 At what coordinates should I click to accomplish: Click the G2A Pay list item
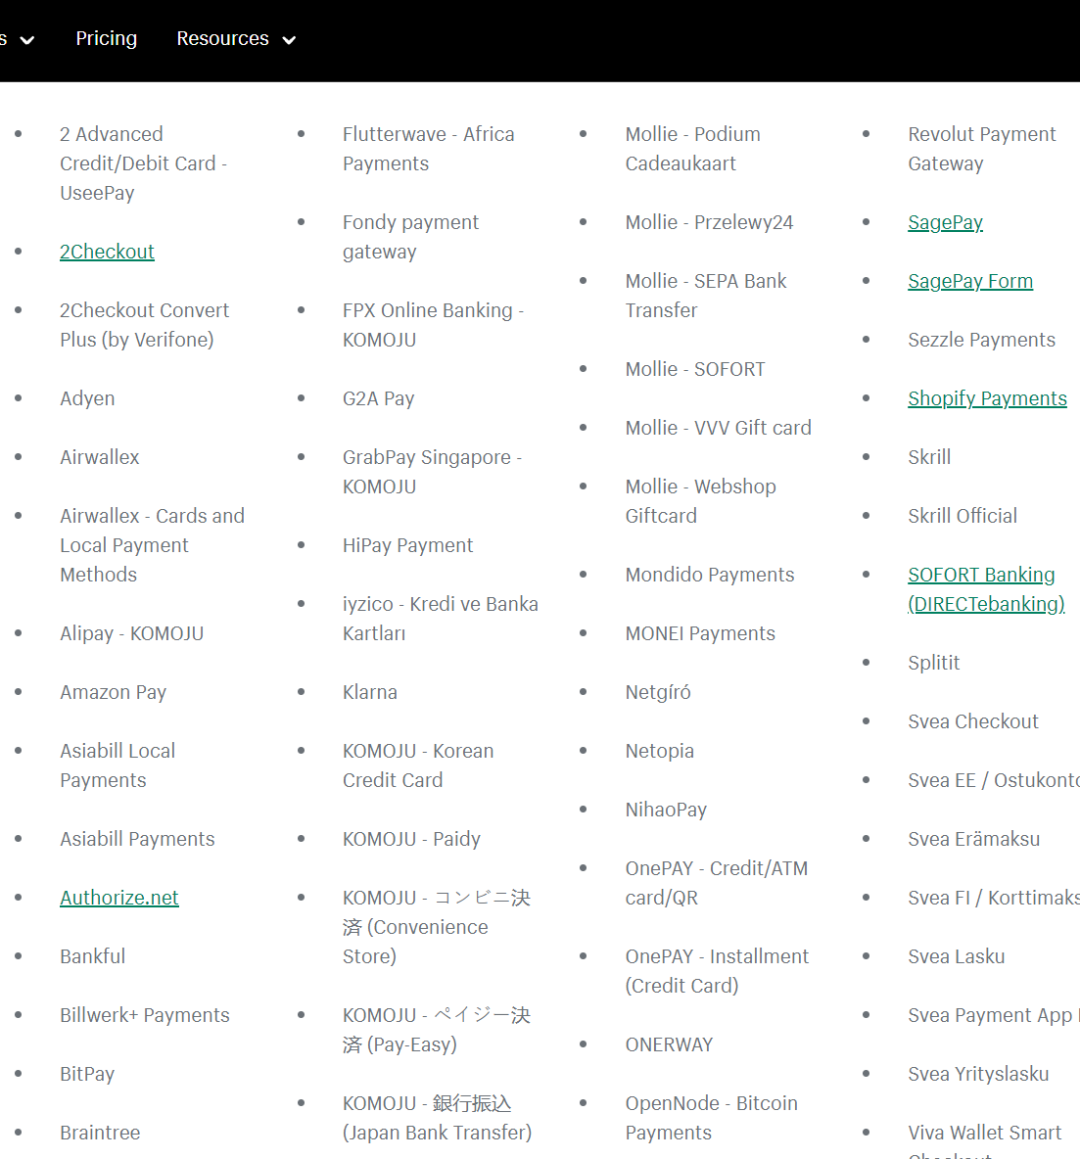click(x=378, y=399)
